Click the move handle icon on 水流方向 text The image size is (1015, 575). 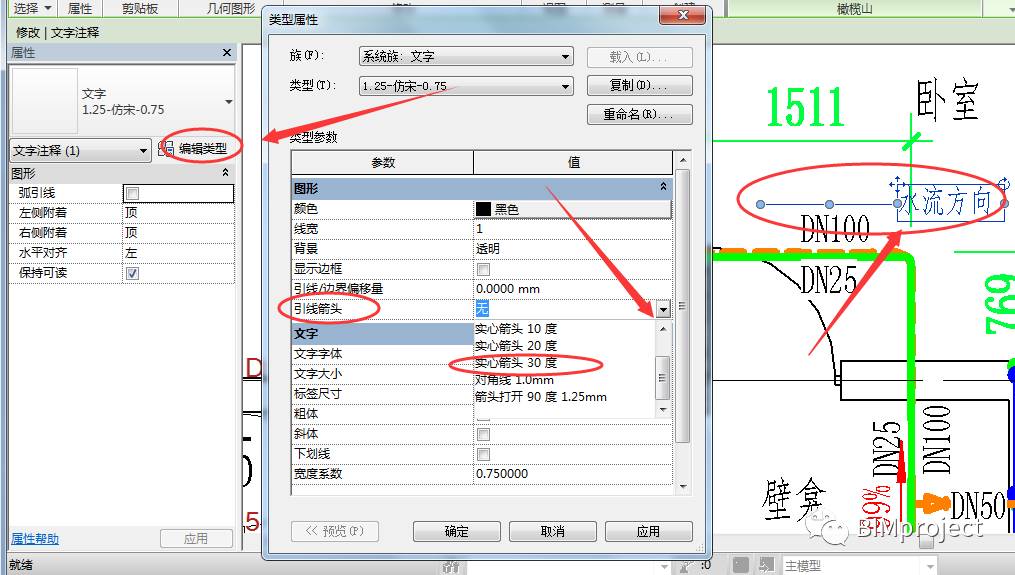tap(897, 186)
